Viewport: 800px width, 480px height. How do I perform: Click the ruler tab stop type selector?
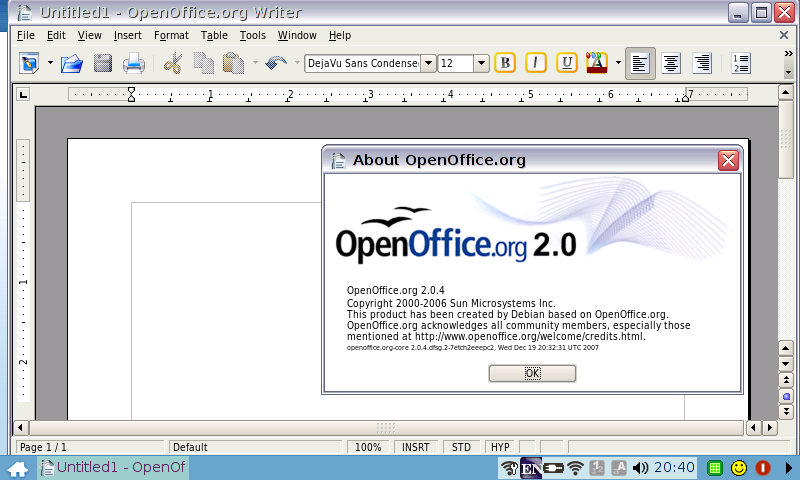23,94
